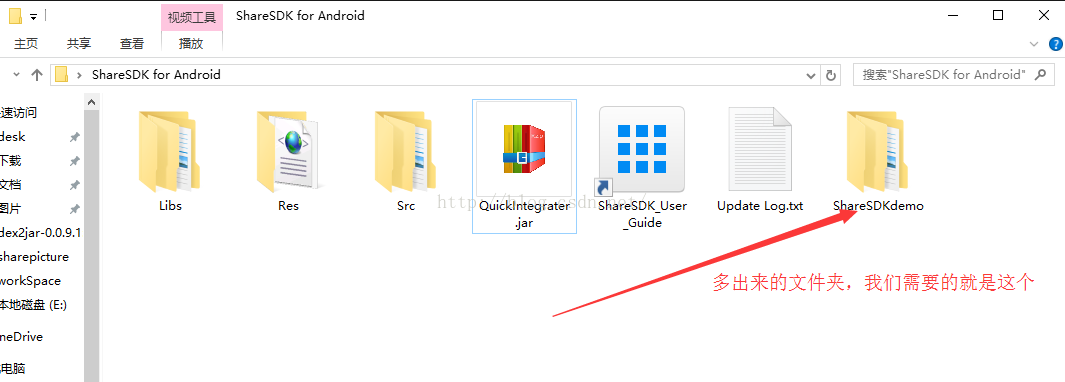Click pin icon next to desk
The image size is (1065, 382).
tap(75, 137)
